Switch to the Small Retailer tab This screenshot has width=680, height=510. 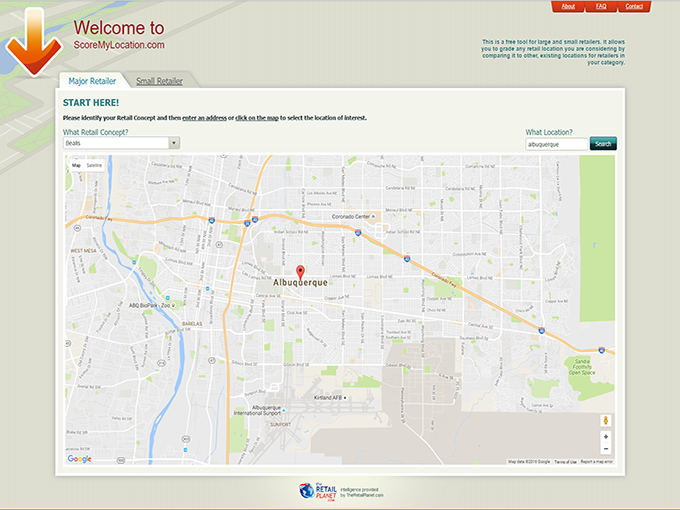point(159,81)
